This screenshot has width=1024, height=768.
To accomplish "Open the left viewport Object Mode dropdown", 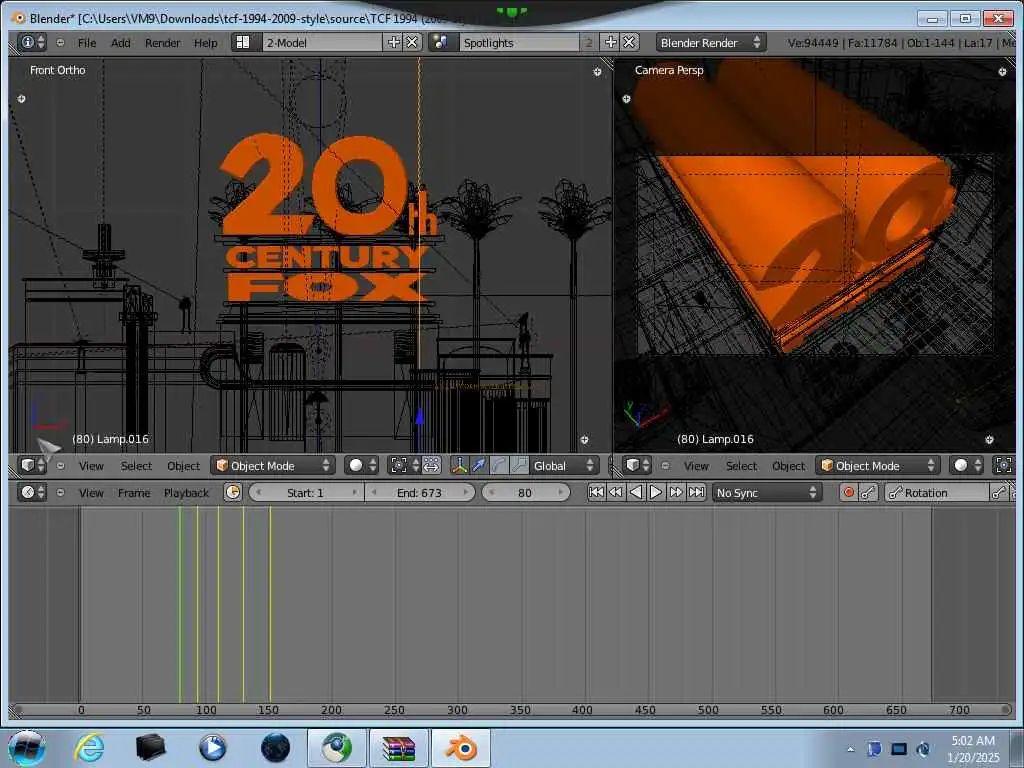I will point(273,466).
